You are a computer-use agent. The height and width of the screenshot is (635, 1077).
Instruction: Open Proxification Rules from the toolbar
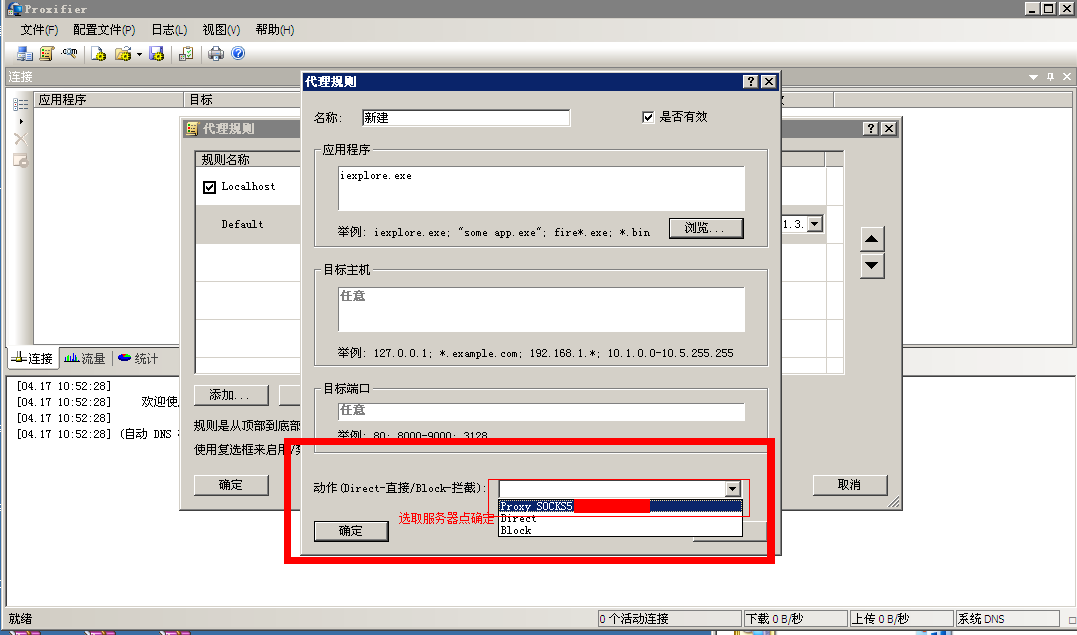click(x=46, y=54)
